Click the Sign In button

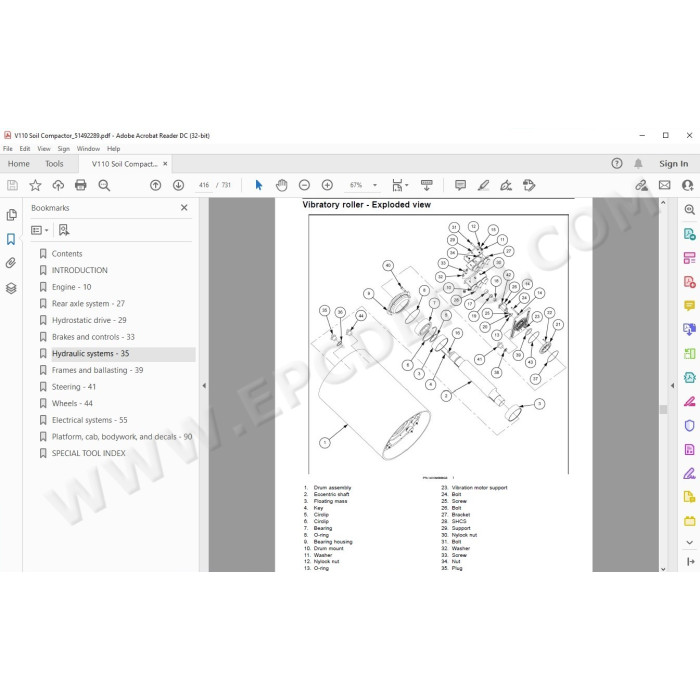(x=674, y=164)
